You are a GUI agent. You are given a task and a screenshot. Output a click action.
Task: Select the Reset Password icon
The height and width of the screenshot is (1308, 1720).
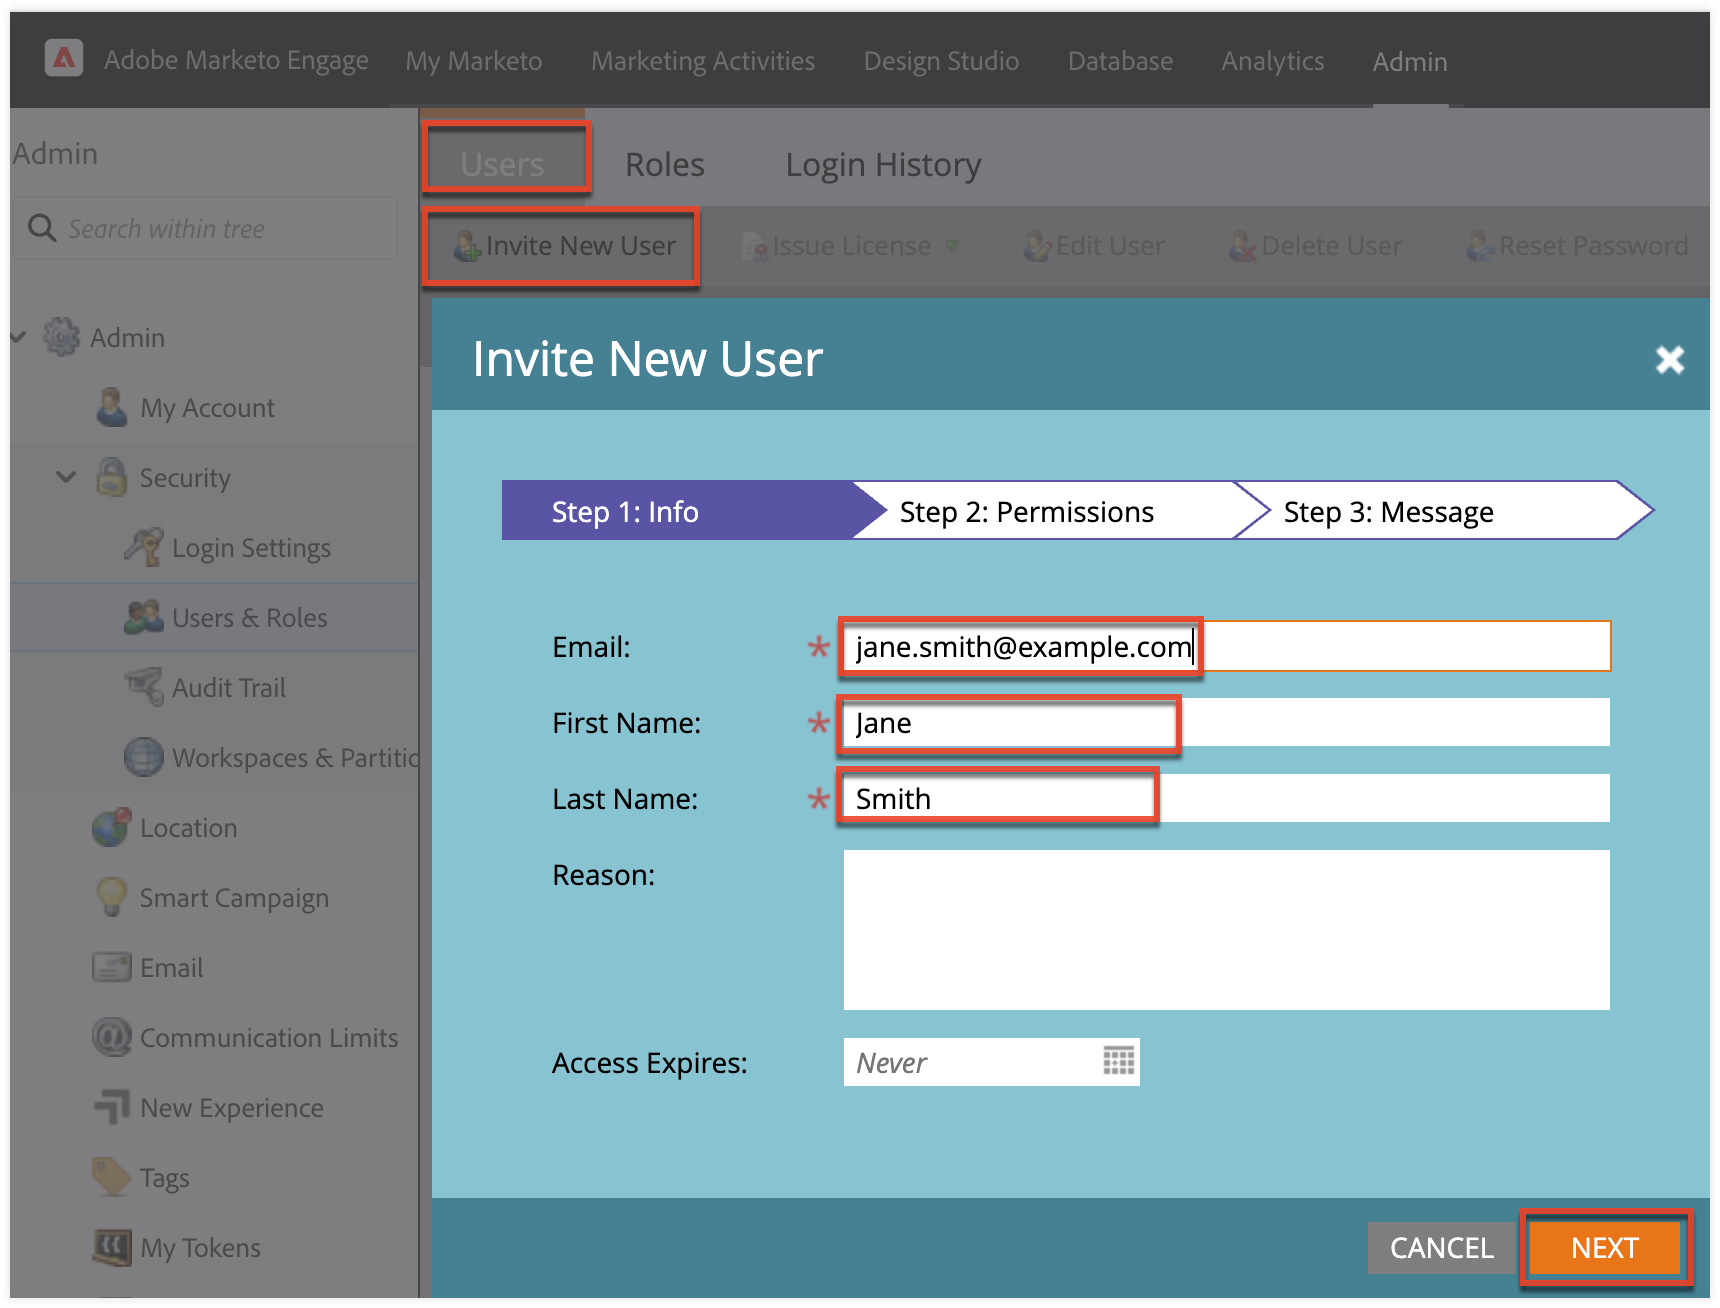pos(1481,245)
